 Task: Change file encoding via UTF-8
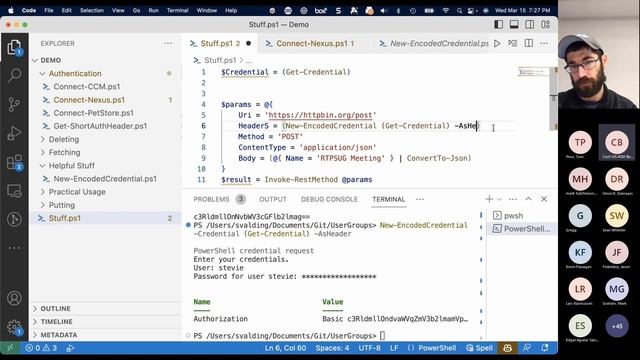coord(369,348)
